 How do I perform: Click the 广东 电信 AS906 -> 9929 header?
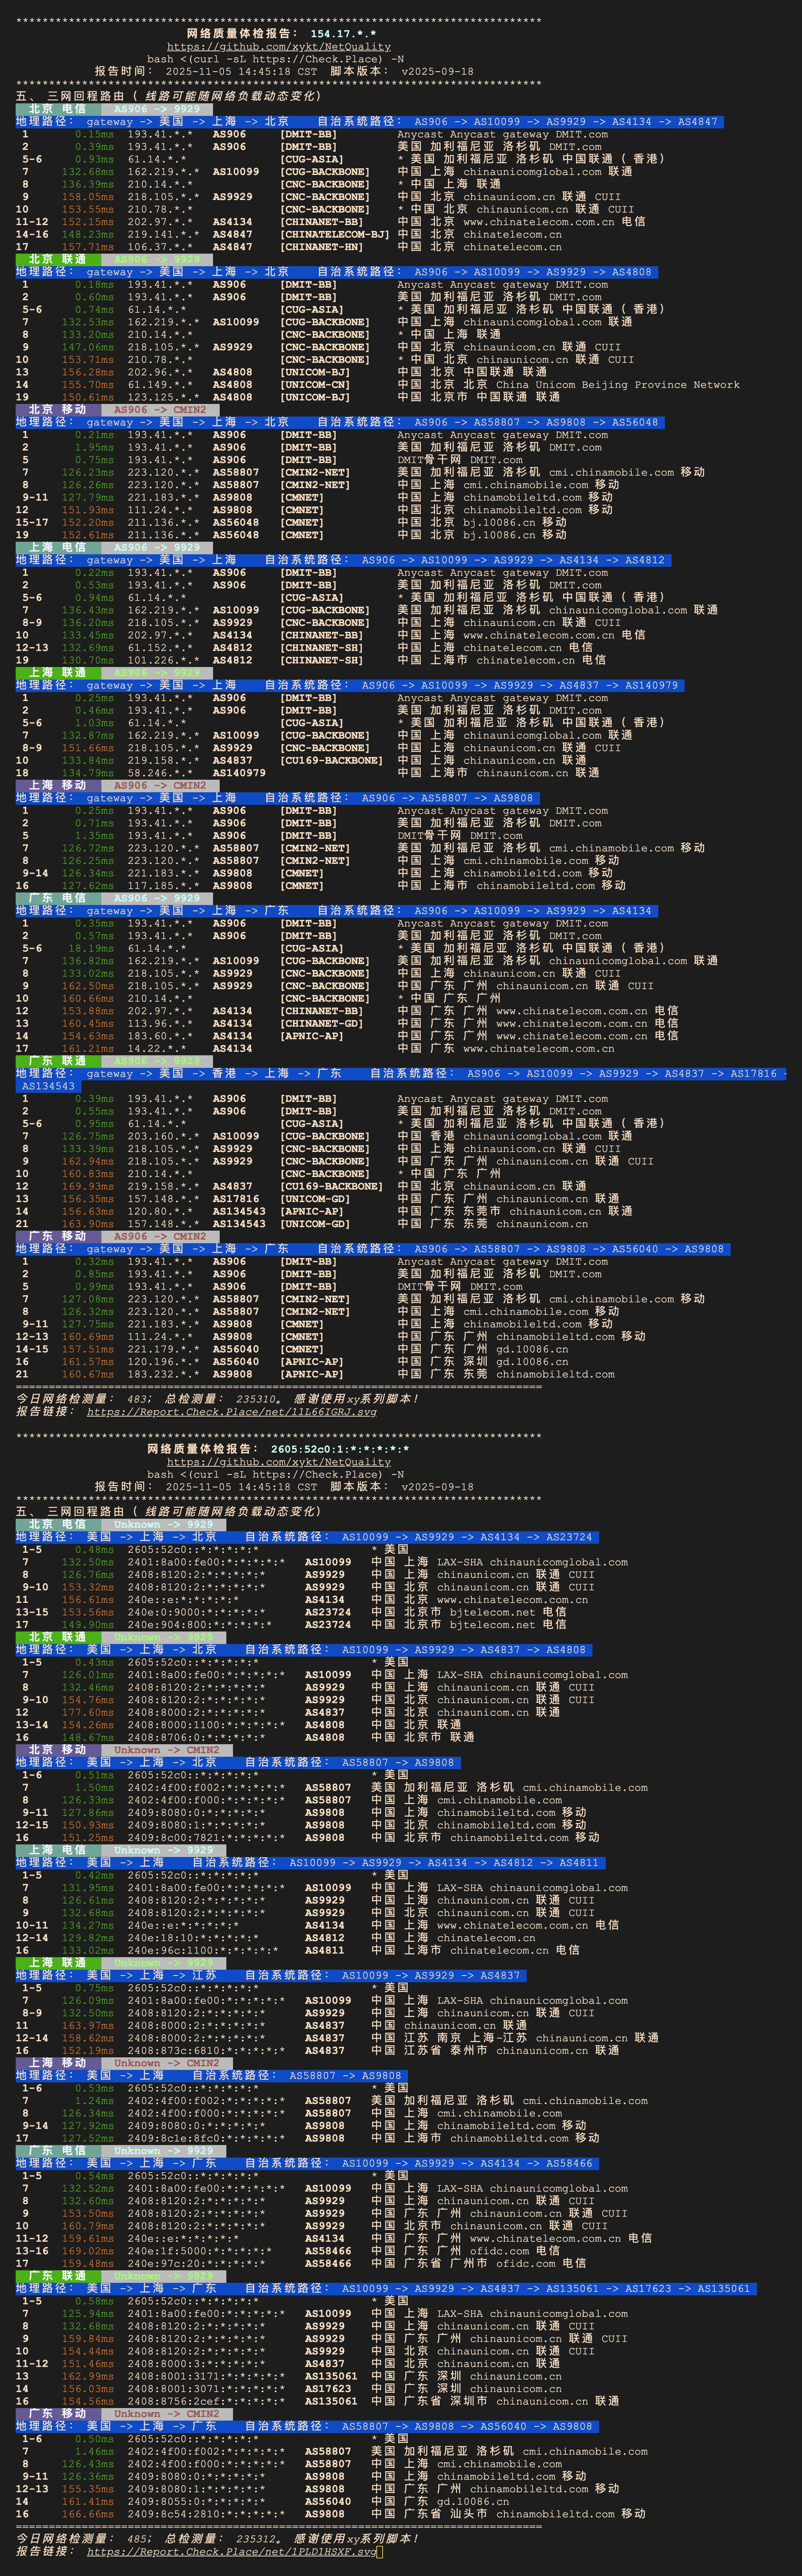click(110, 898)
